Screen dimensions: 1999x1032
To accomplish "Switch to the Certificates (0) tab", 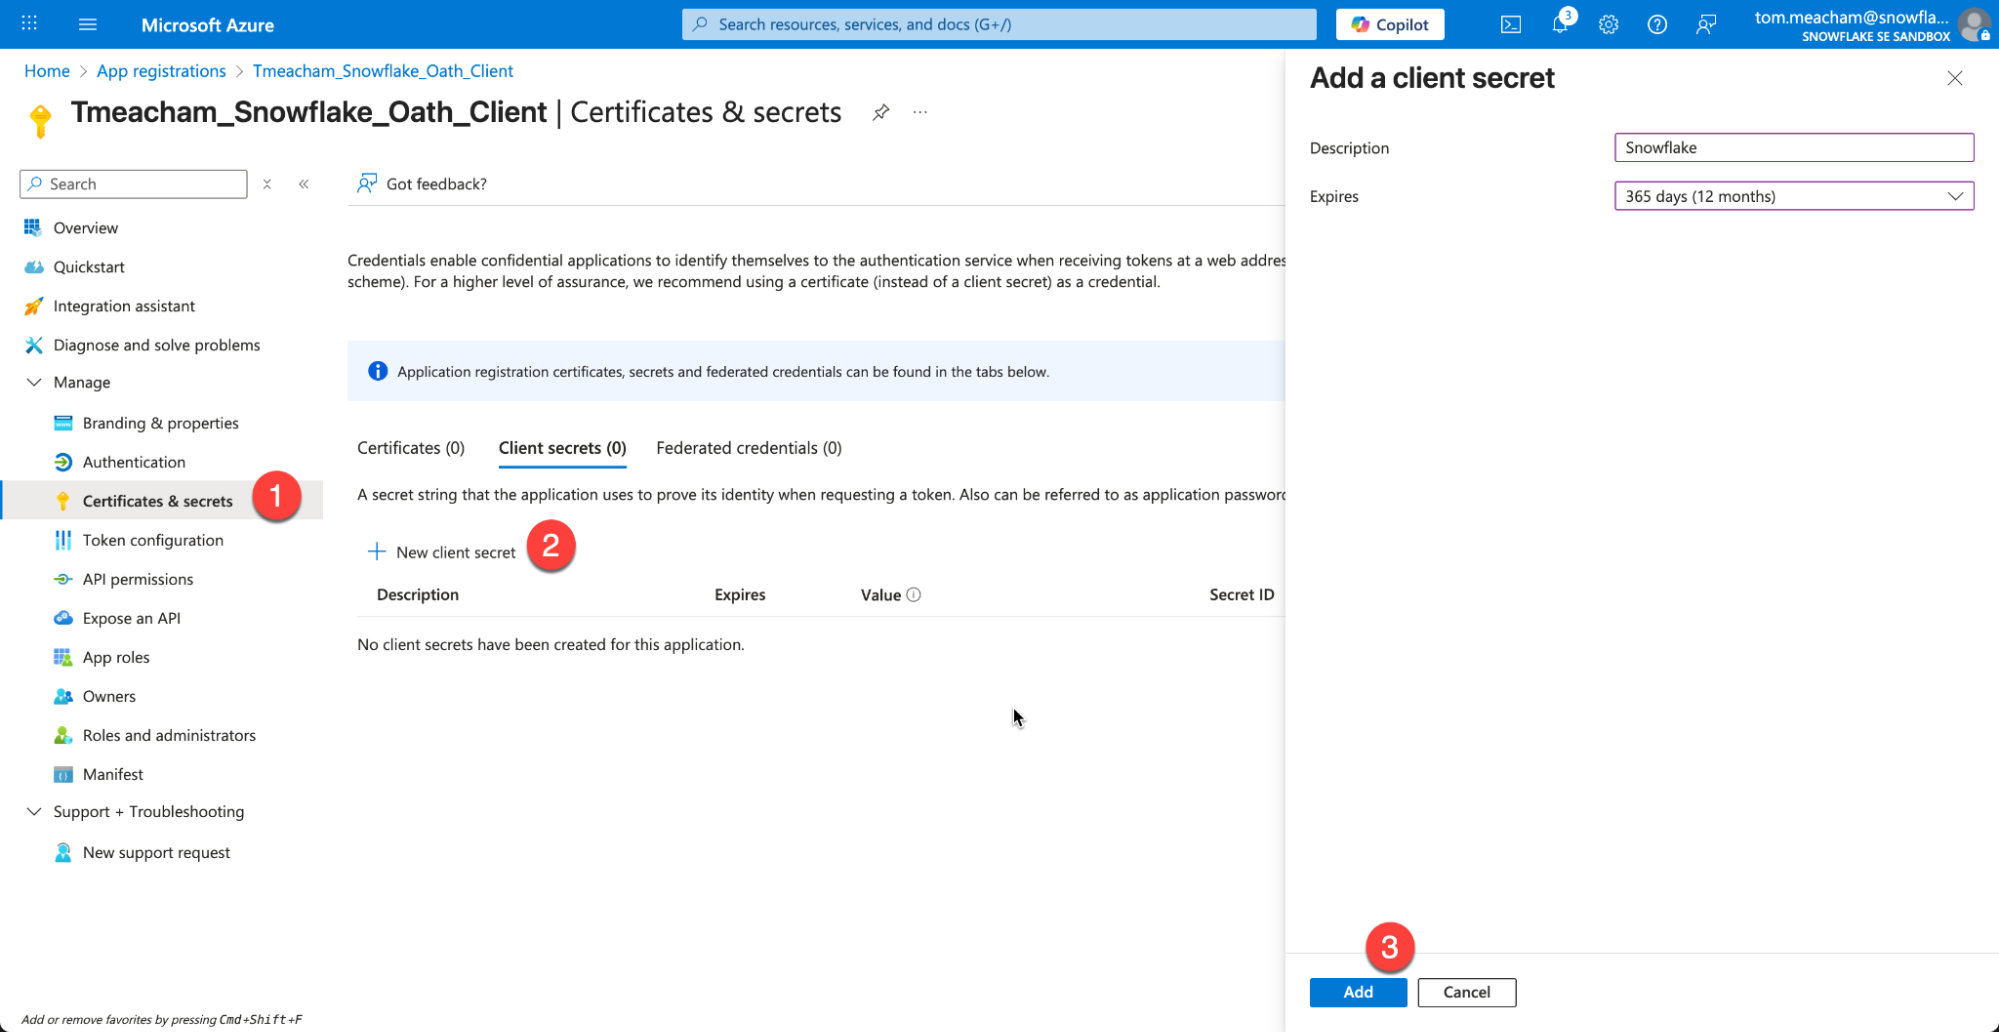I will coord(410,448).
